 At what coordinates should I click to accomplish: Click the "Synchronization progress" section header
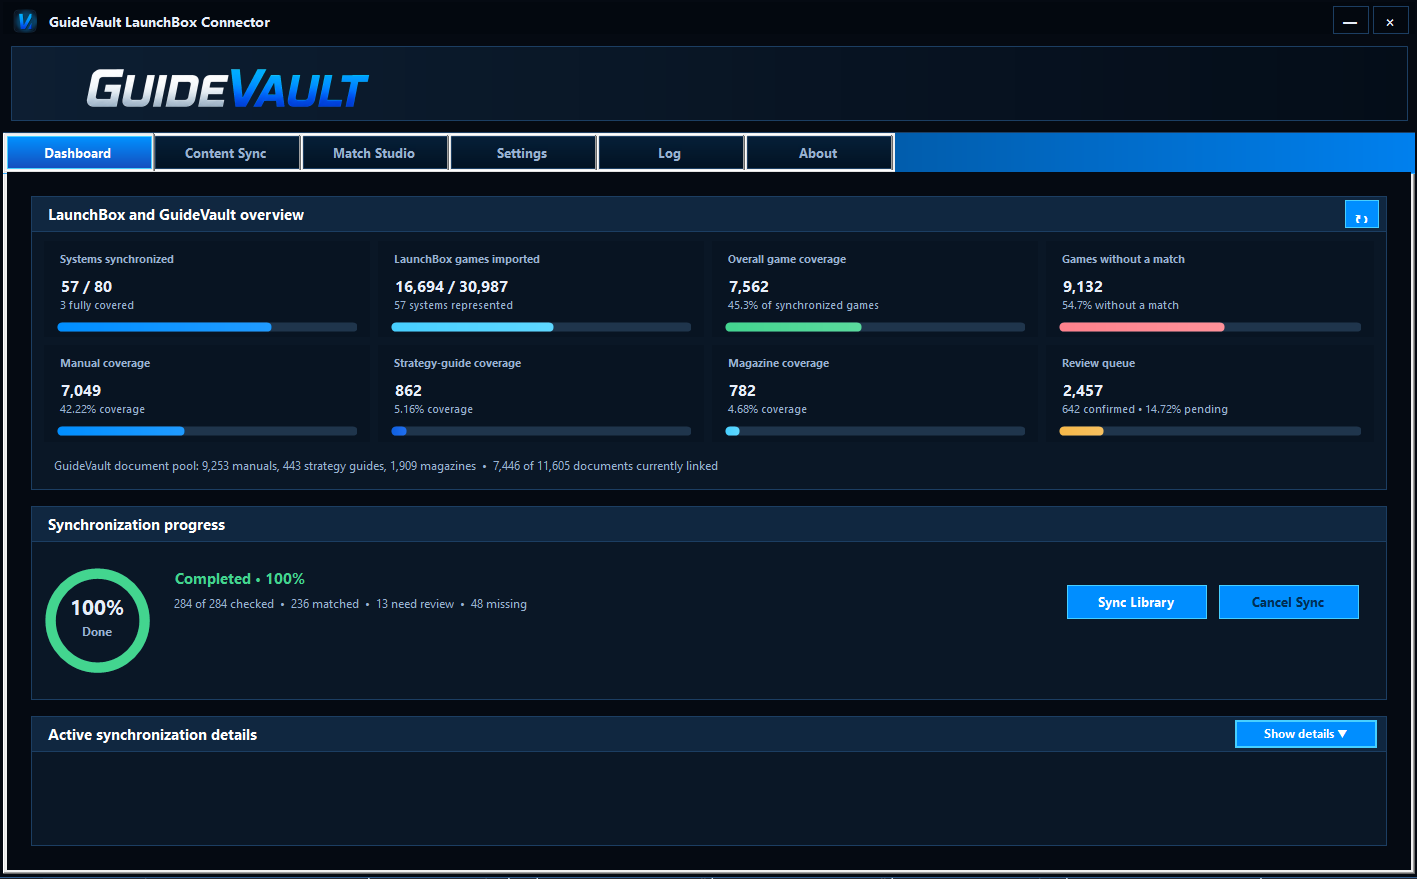coord(136,525)
